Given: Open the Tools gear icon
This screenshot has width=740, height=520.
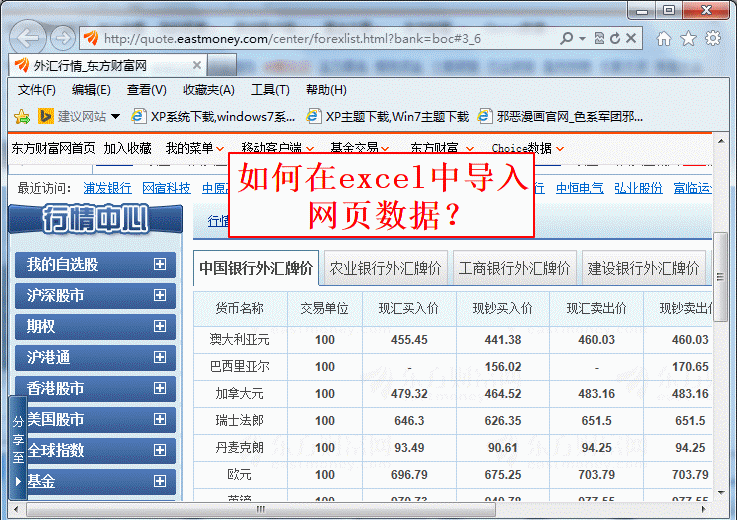Looking at the screenshot, I should point(712,39).
